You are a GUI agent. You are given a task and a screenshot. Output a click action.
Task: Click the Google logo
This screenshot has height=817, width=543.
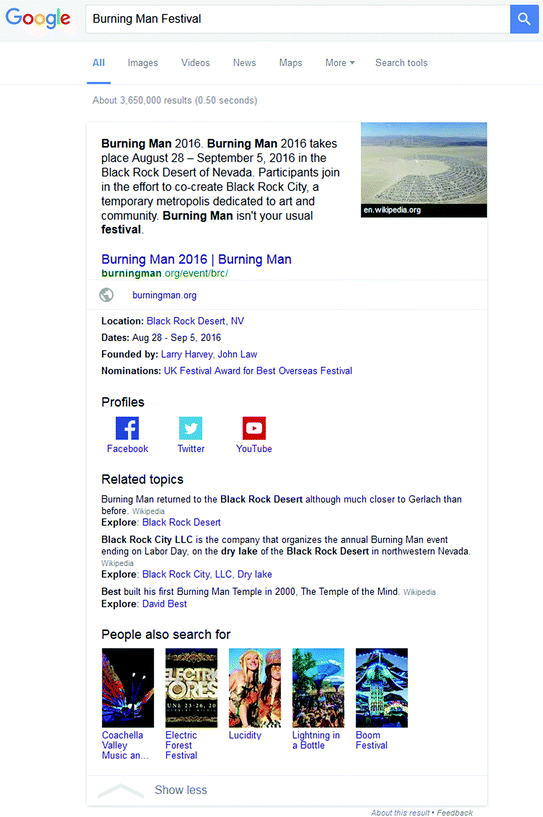click(x=38, y=19)
